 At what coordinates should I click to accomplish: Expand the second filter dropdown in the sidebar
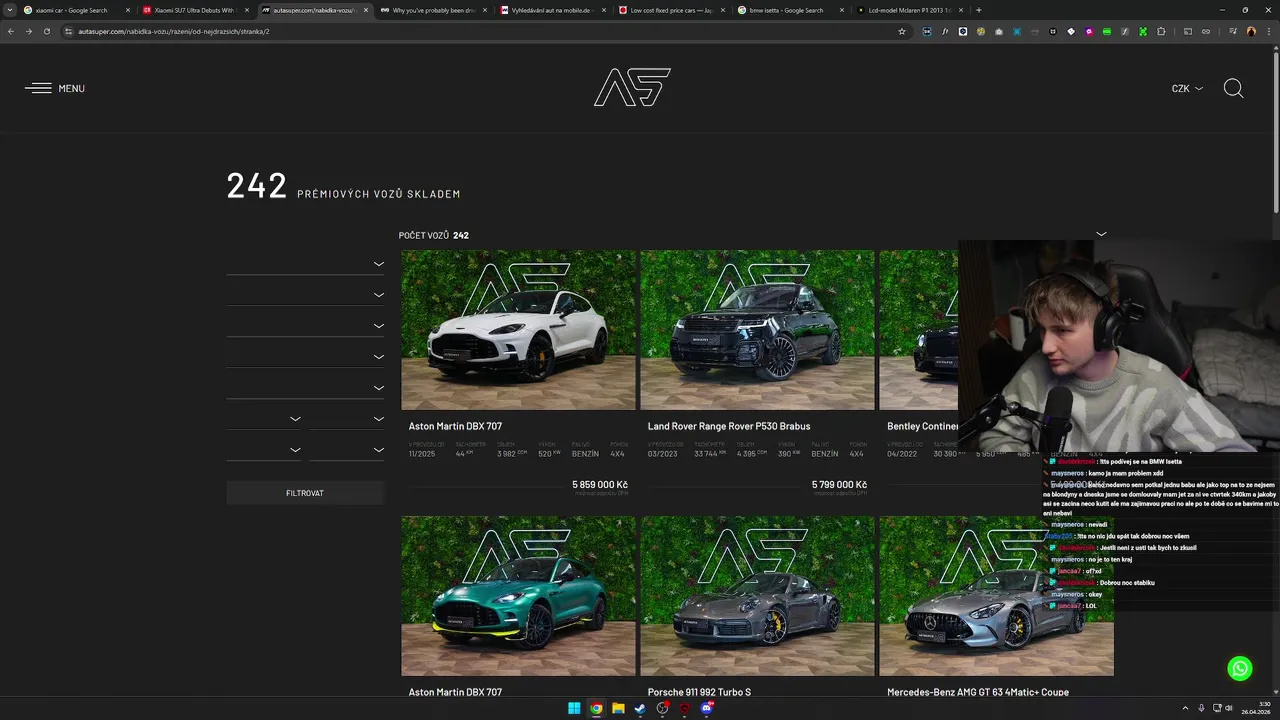378,295
